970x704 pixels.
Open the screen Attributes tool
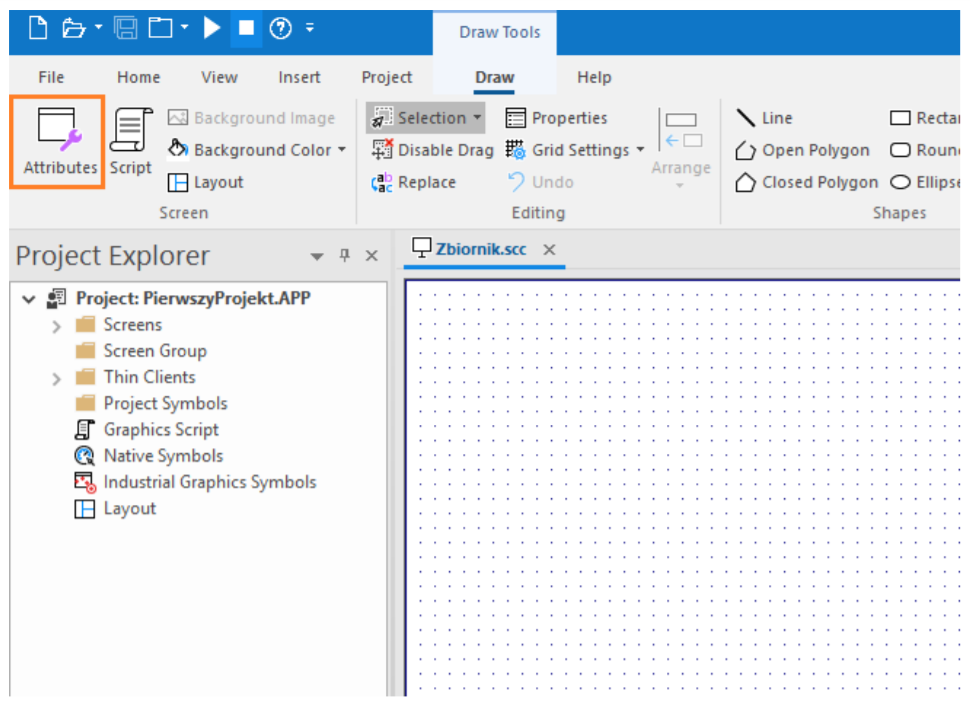pos(58,141)
